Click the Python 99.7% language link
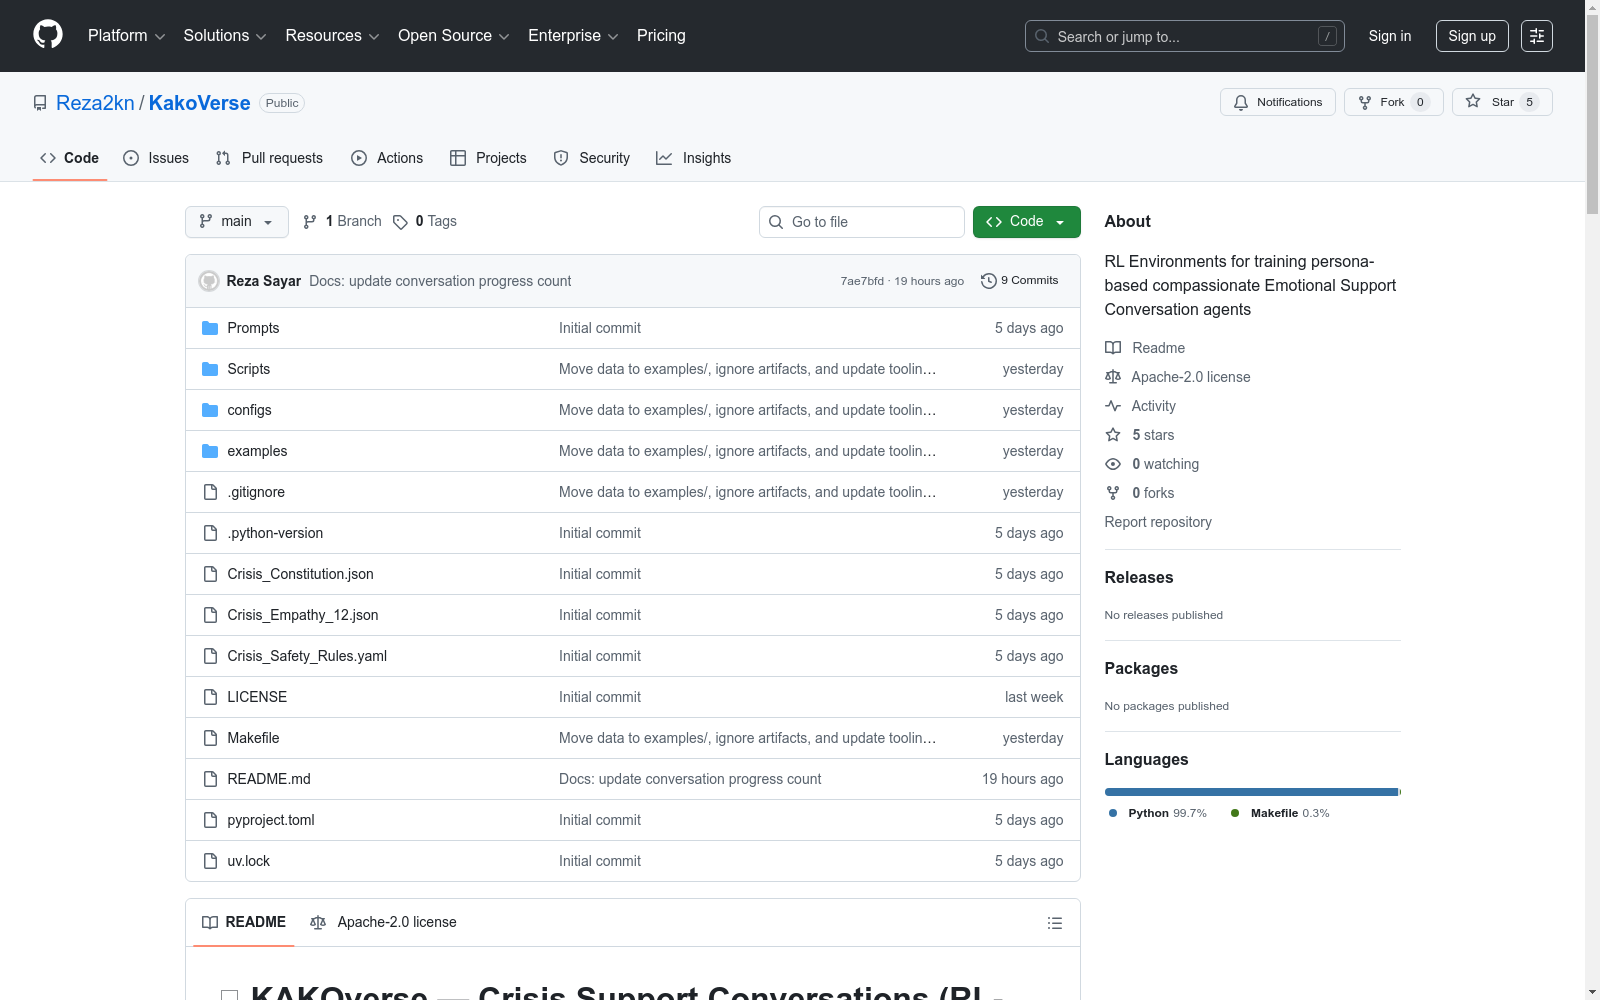 click(1158, 813)
